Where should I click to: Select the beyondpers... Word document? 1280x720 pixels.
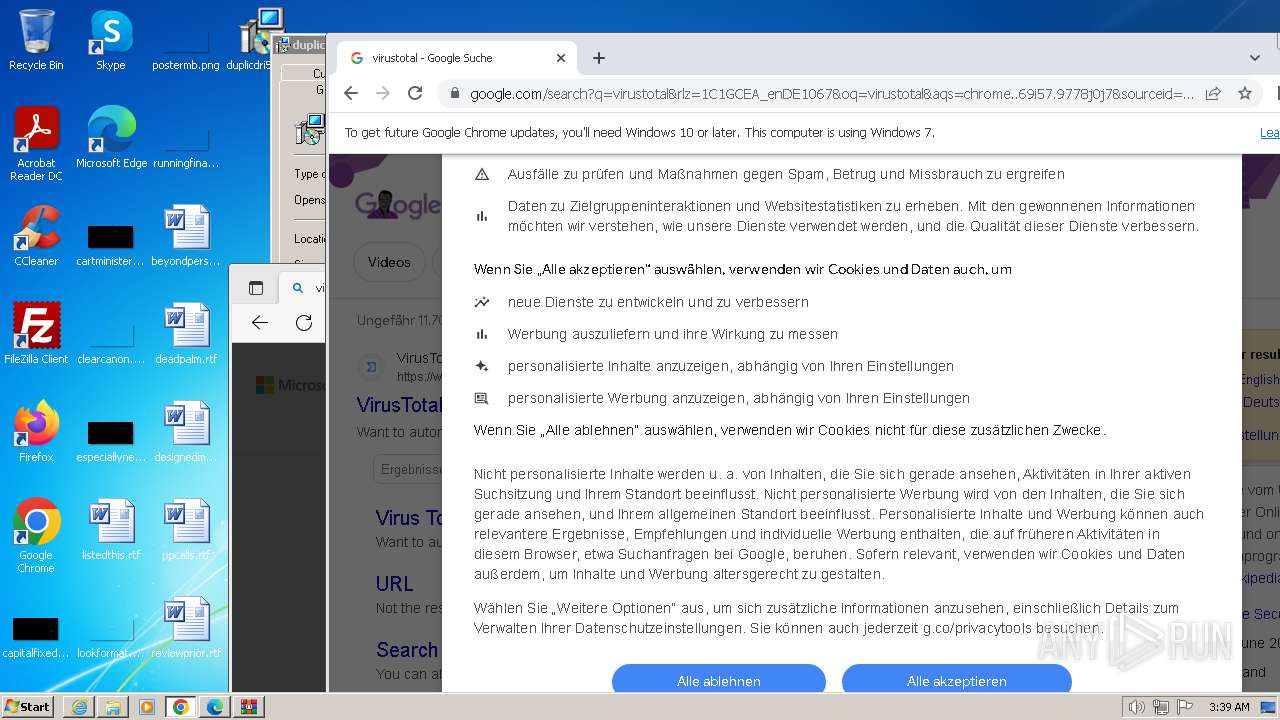click(x=186, y=236)
